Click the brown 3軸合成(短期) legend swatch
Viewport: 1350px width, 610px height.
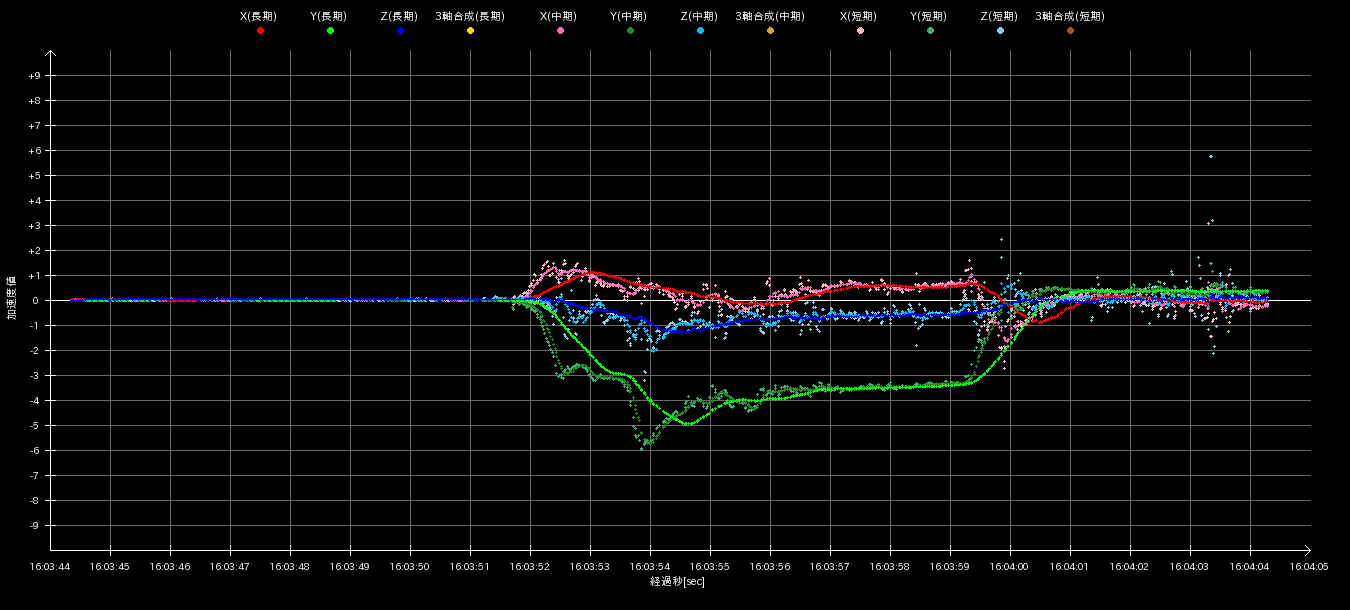tap(1070, 31)
